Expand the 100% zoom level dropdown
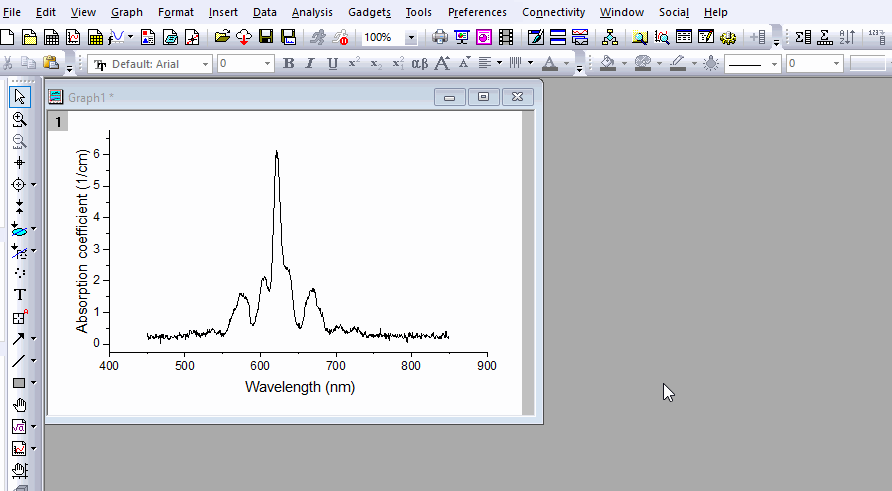The height and width of the screenshot is (491, 892). [x=411, y=37]
